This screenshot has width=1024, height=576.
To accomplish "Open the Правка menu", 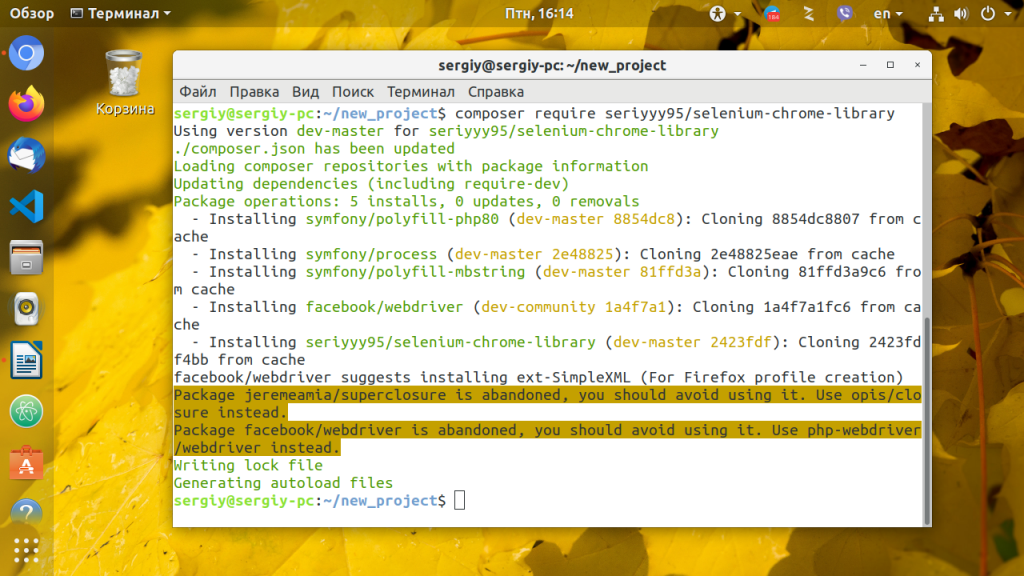I will (254, 92).
